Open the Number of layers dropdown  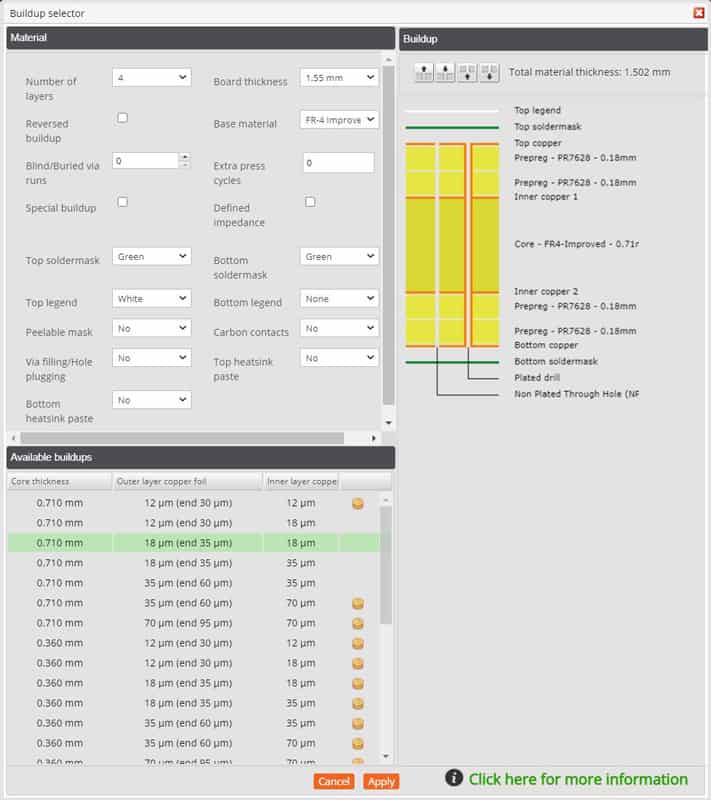[152, 78]
